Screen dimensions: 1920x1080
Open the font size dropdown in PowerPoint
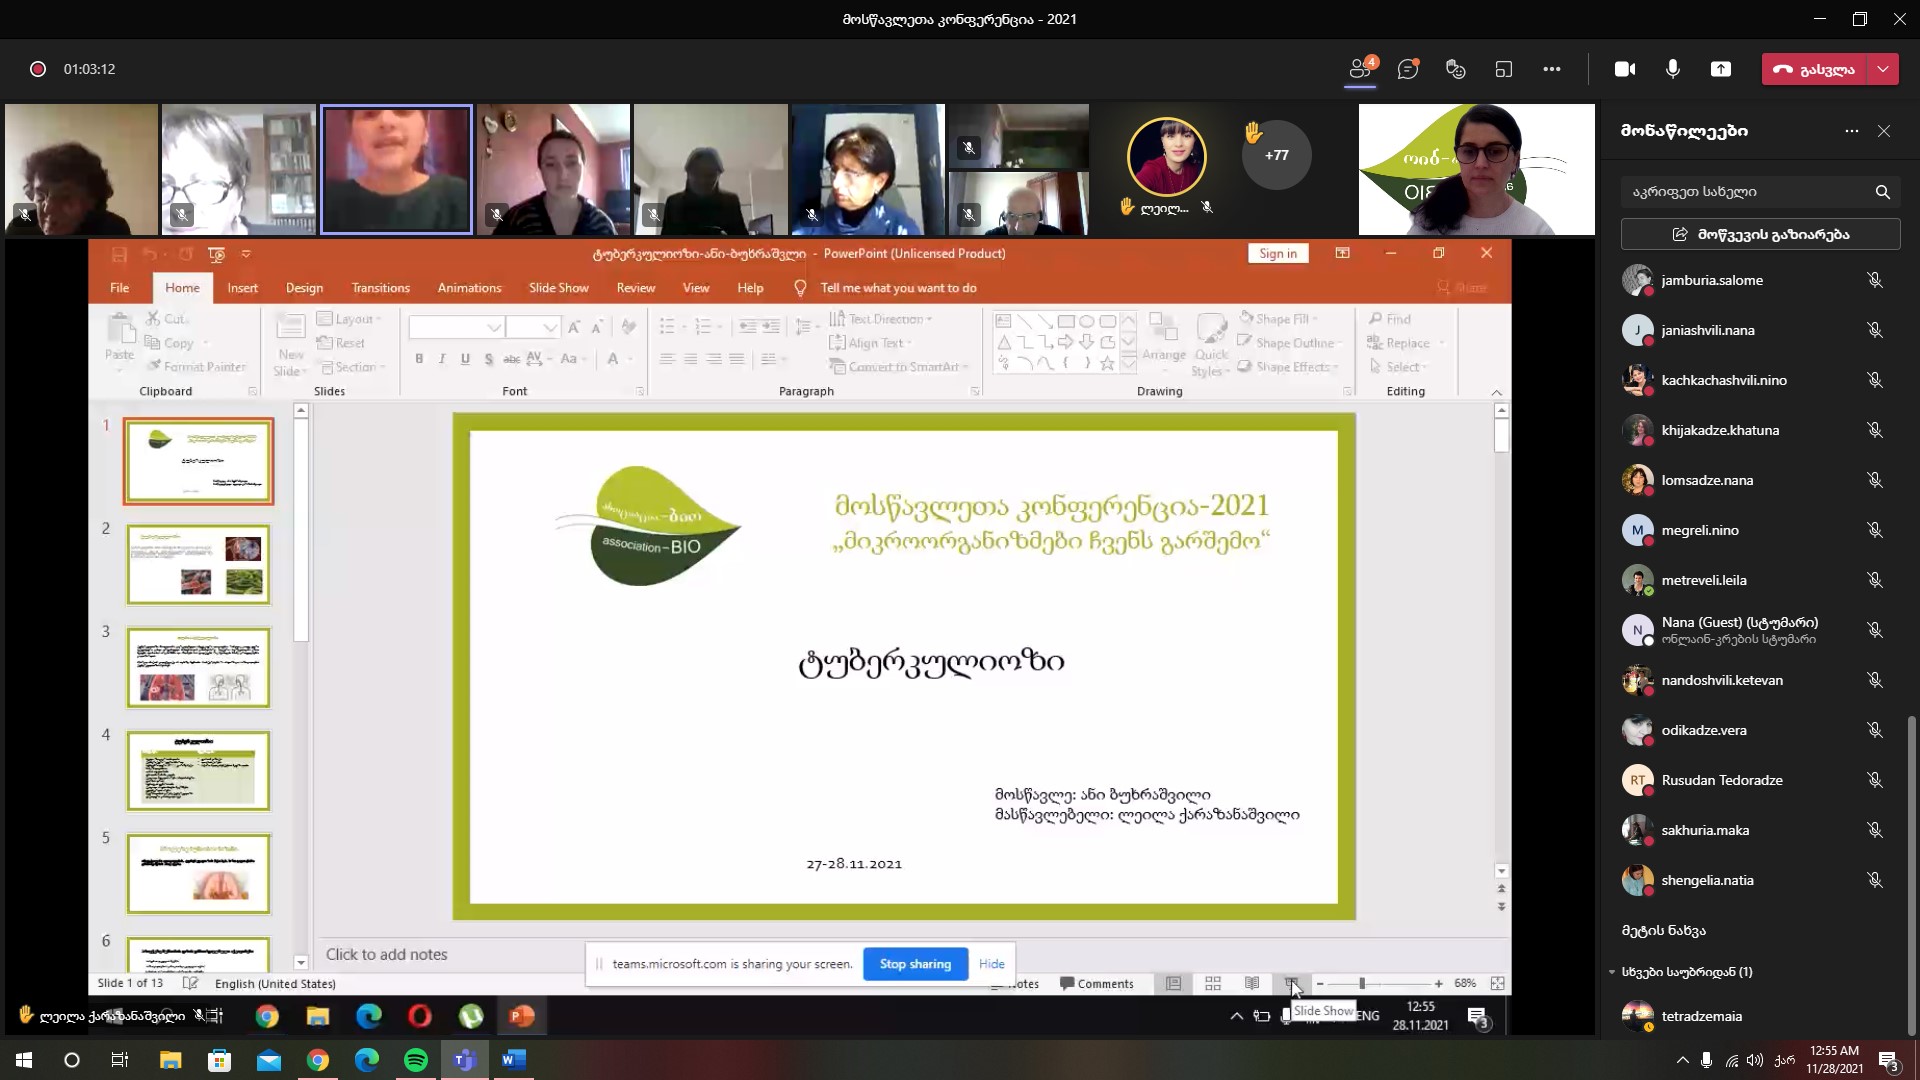pyautogui.click(x=549, y=328)
